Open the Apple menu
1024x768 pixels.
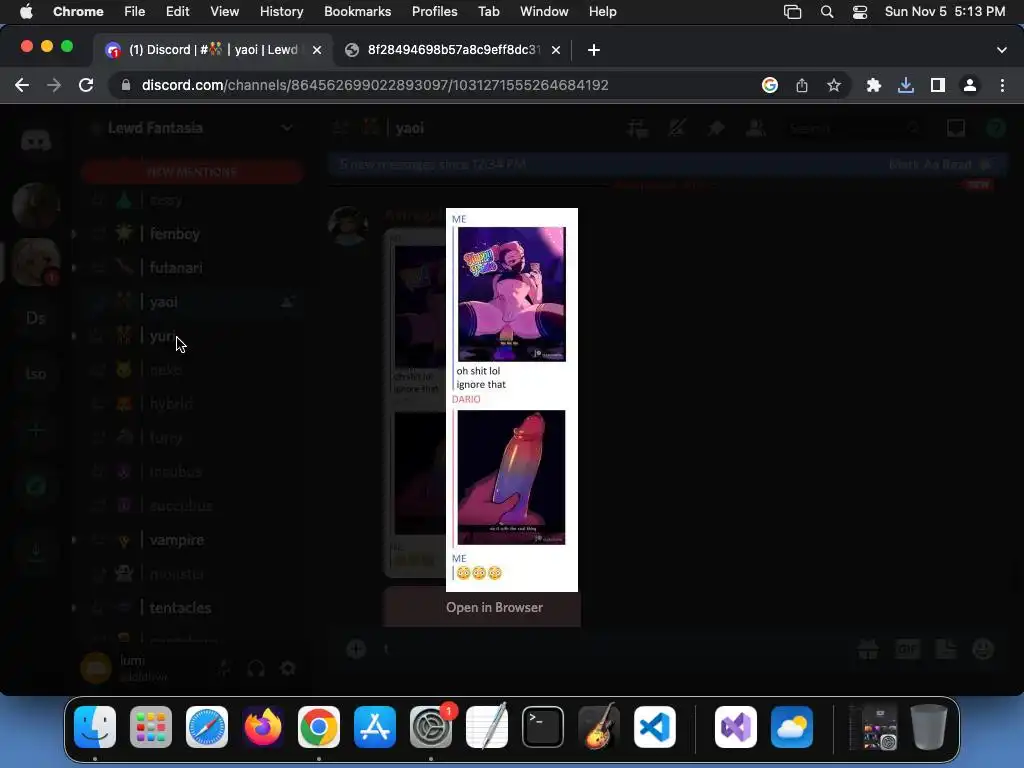point(26,12)
